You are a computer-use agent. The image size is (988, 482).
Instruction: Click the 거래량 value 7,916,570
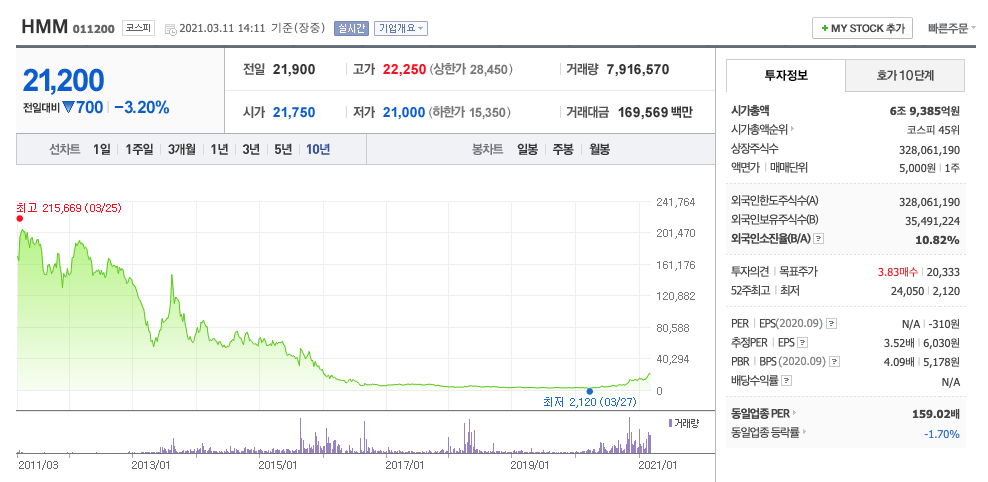pyautogui.click(x=638, y=69)
